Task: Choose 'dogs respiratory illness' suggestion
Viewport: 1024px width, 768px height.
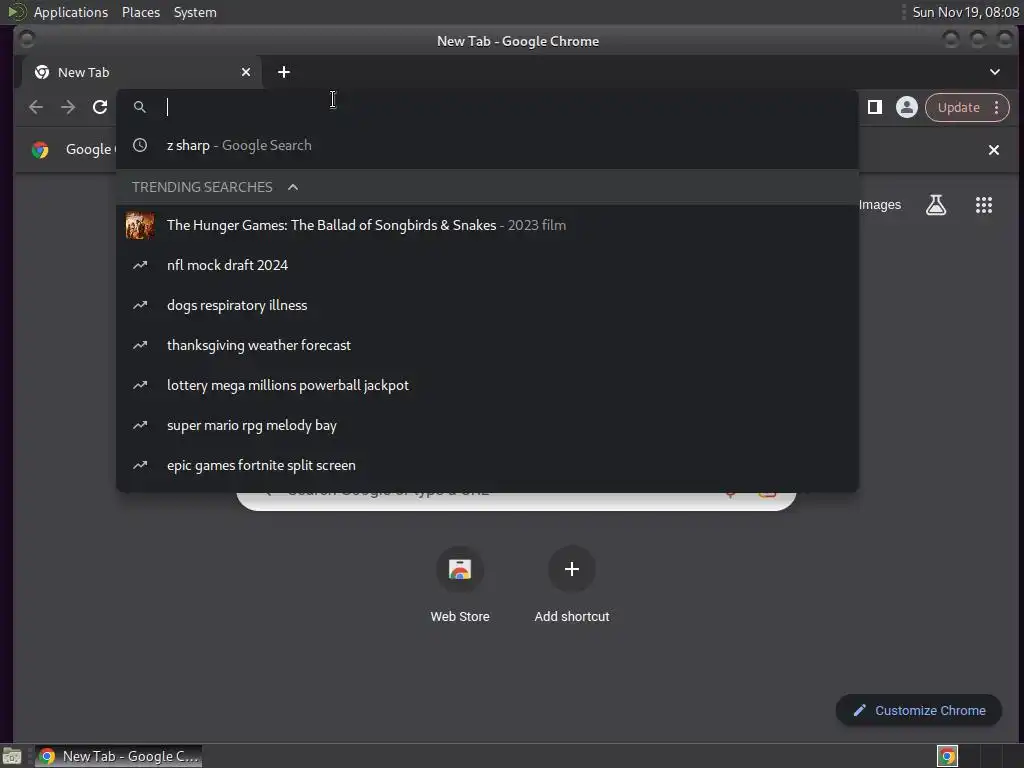Action: pos(487,305)
